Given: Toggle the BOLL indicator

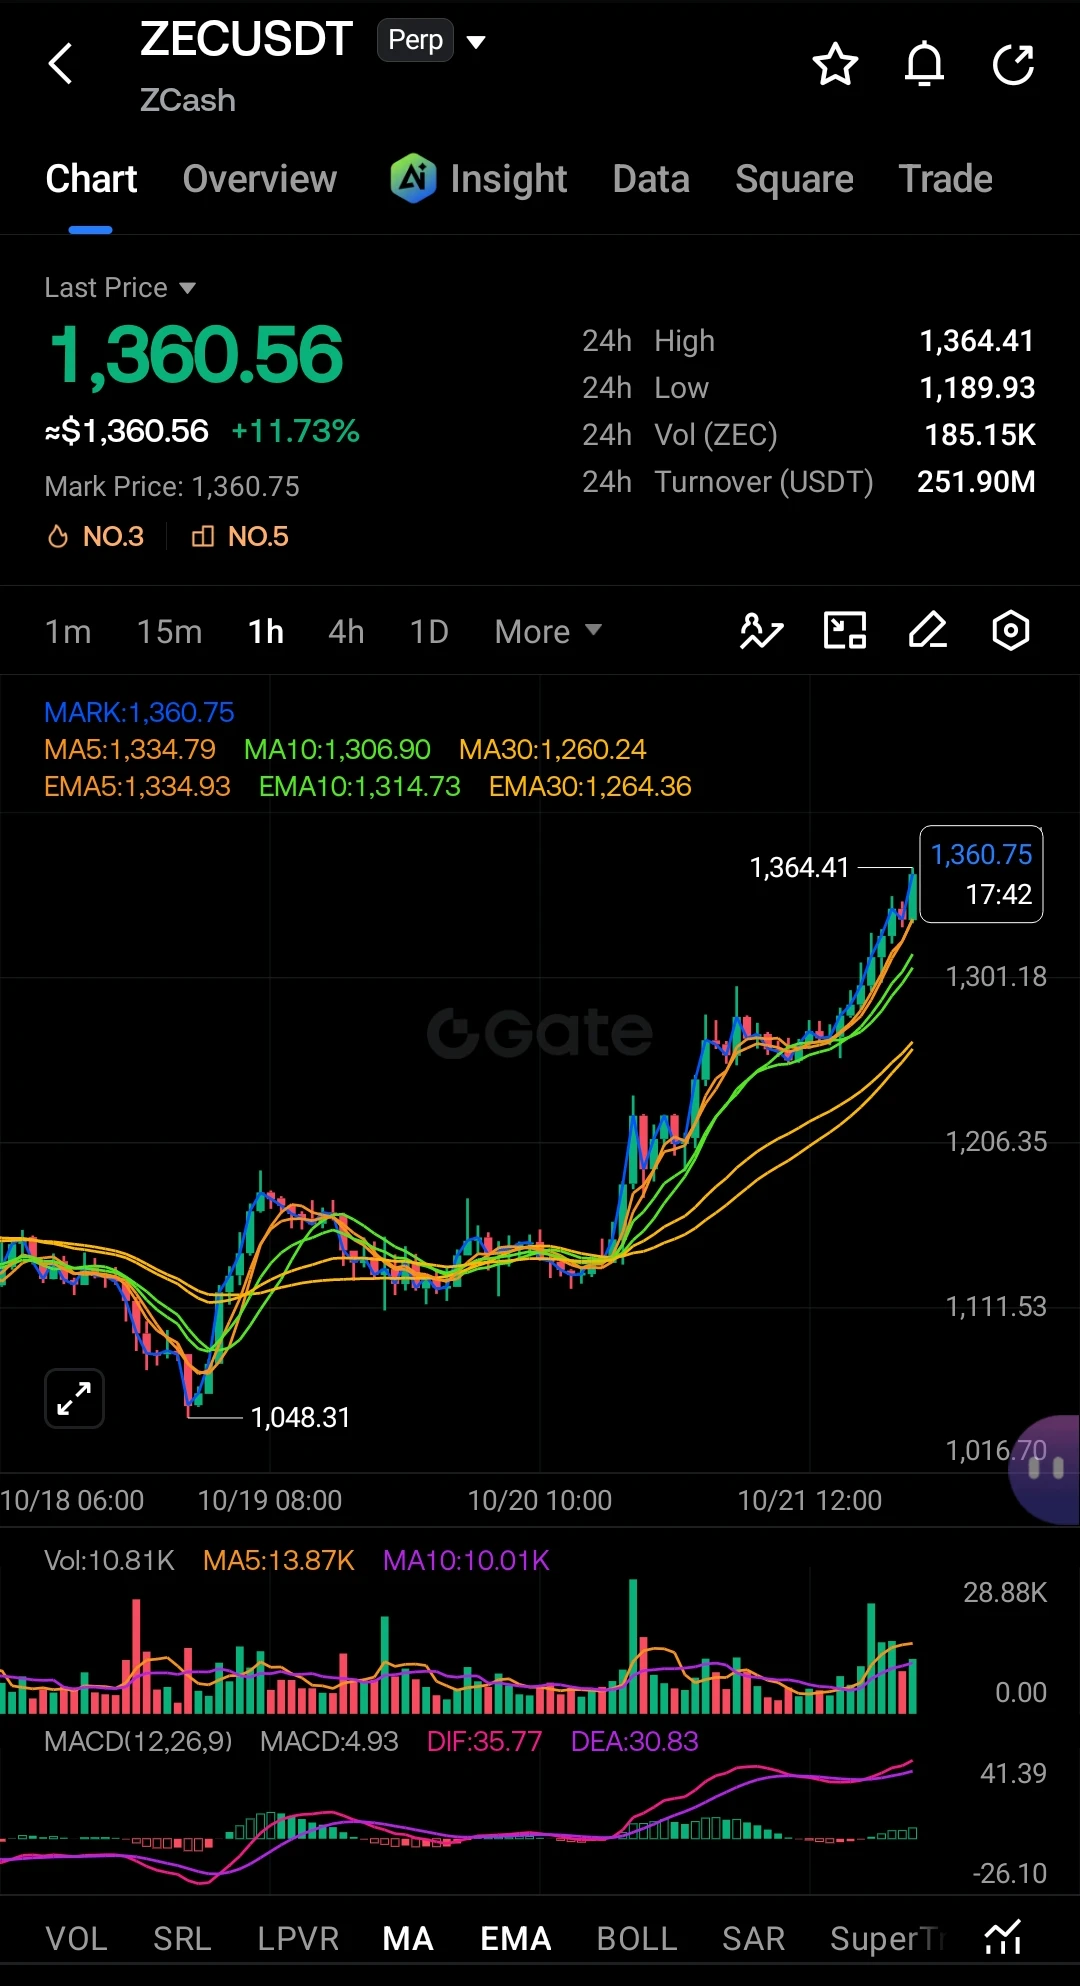Looking at the screenshot, I should [637, 1939].
